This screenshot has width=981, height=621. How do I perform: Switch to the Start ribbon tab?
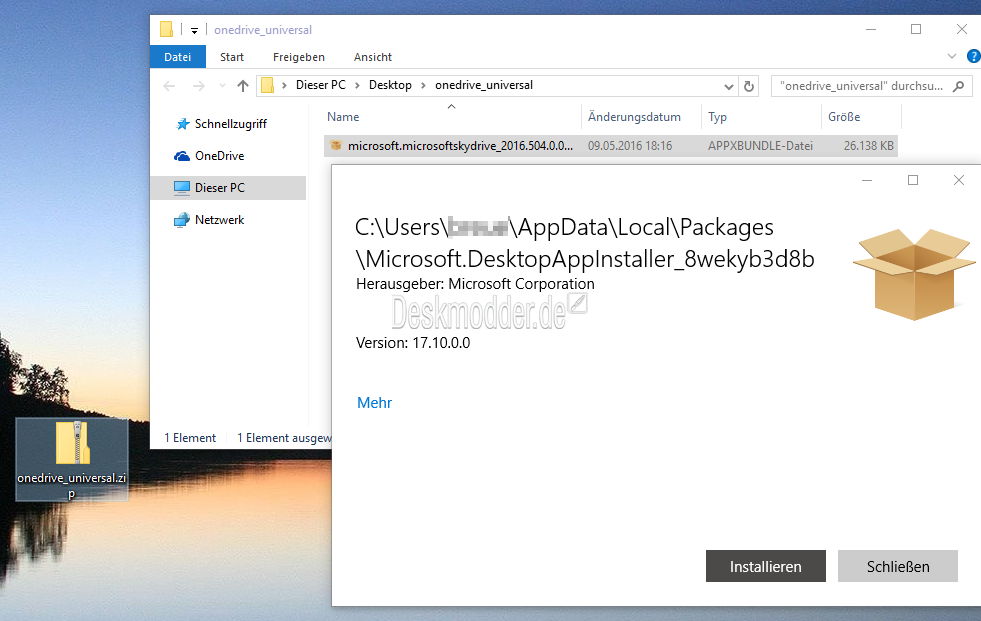(x=231, y=57)
